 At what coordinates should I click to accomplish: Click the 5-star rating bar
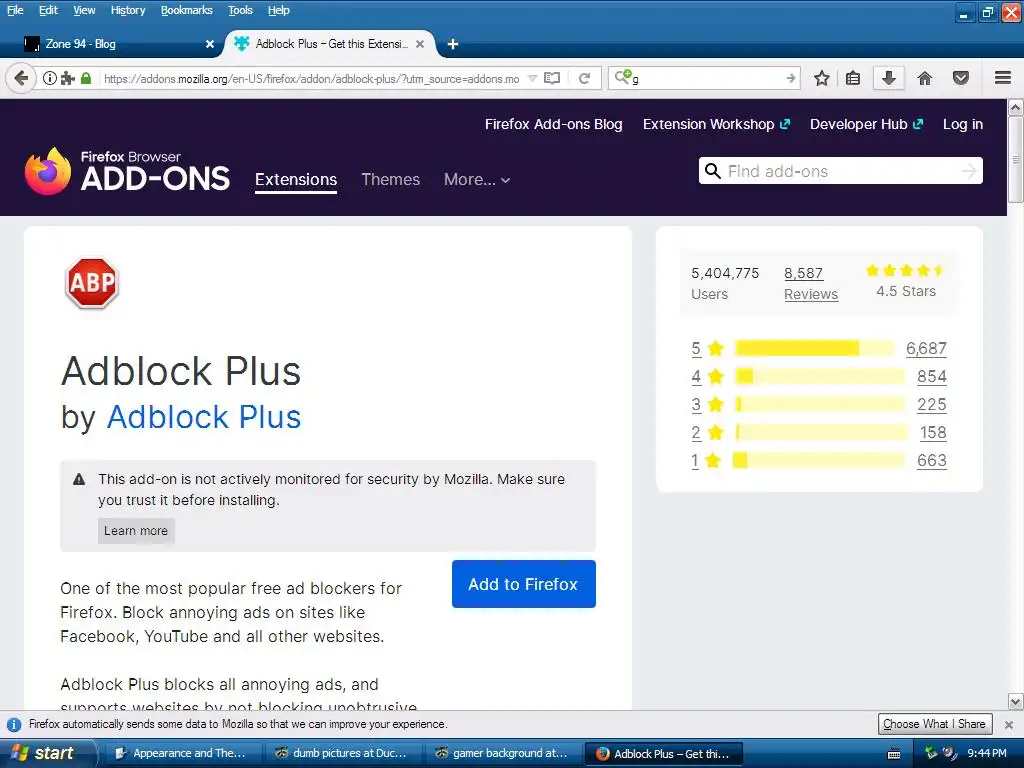814,348
